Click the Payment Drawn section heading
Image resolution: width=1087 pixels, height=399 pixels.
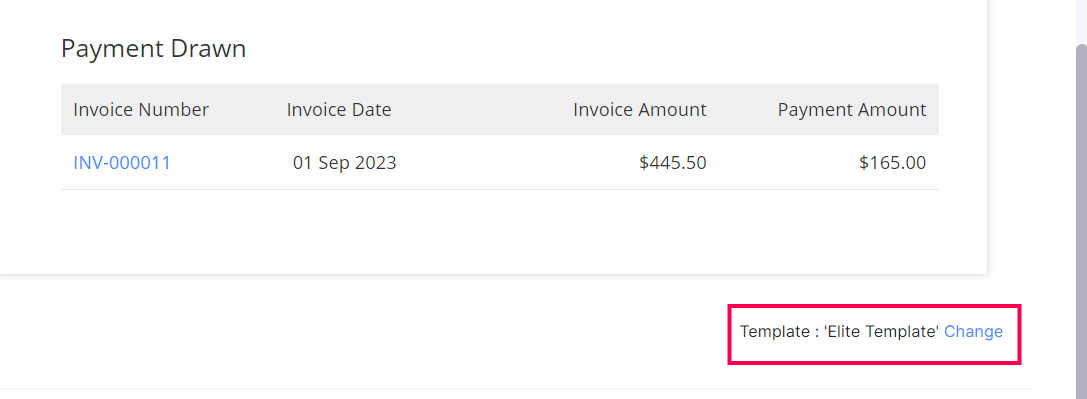153,49
